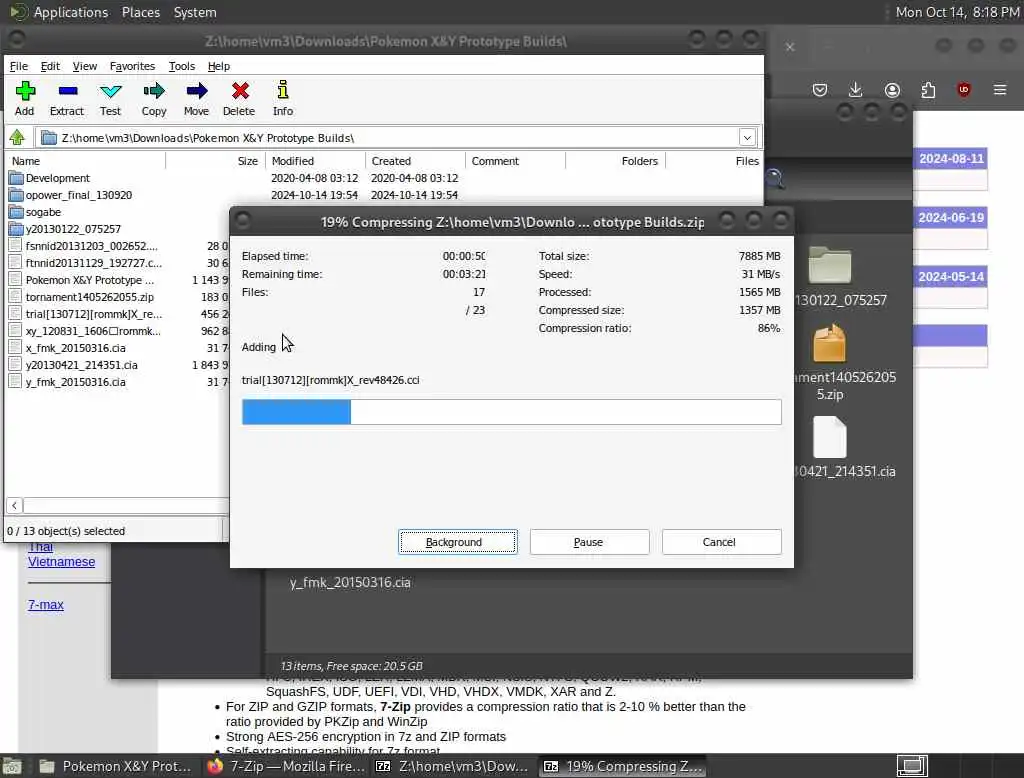Open Firefox downloads icon

pos(856,90)
